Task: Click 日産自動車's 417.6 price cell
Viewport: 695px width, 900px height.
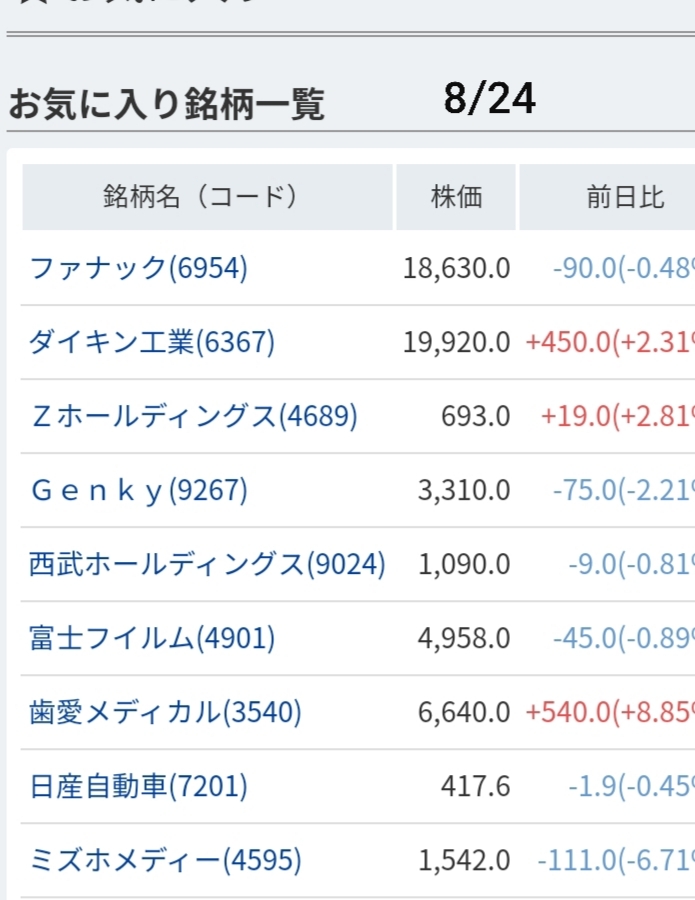Action: [475, 786]
